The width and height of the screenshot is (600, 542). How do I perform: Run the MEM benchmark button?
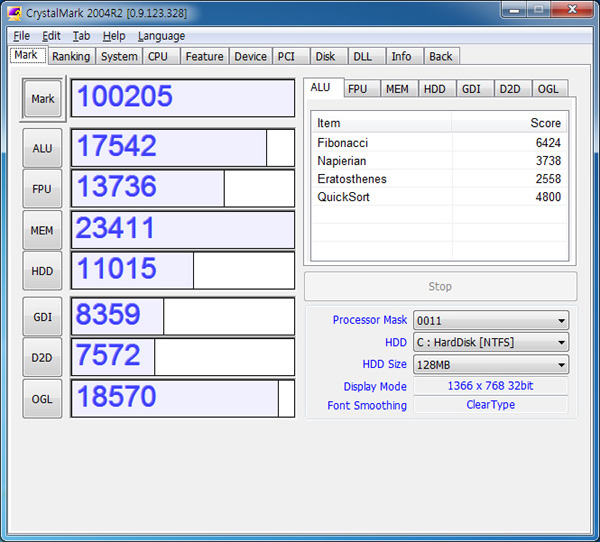point(42,230)
